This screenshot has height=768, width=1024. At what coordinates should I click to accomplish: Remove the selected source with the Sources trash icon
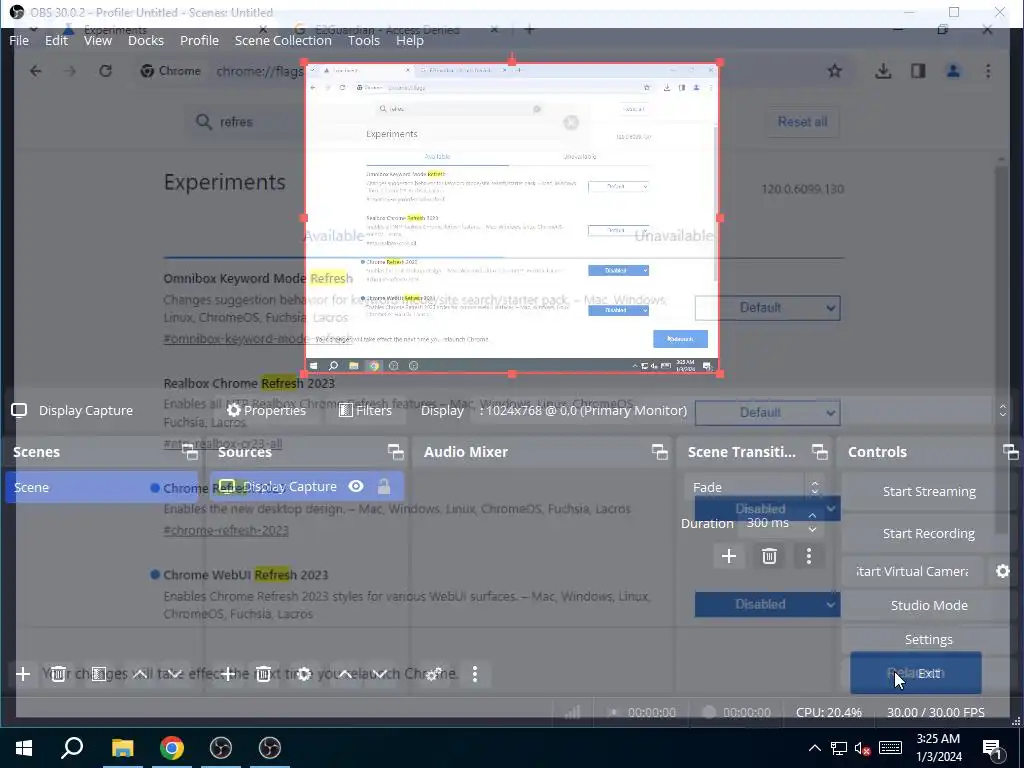tap(263, 674)
